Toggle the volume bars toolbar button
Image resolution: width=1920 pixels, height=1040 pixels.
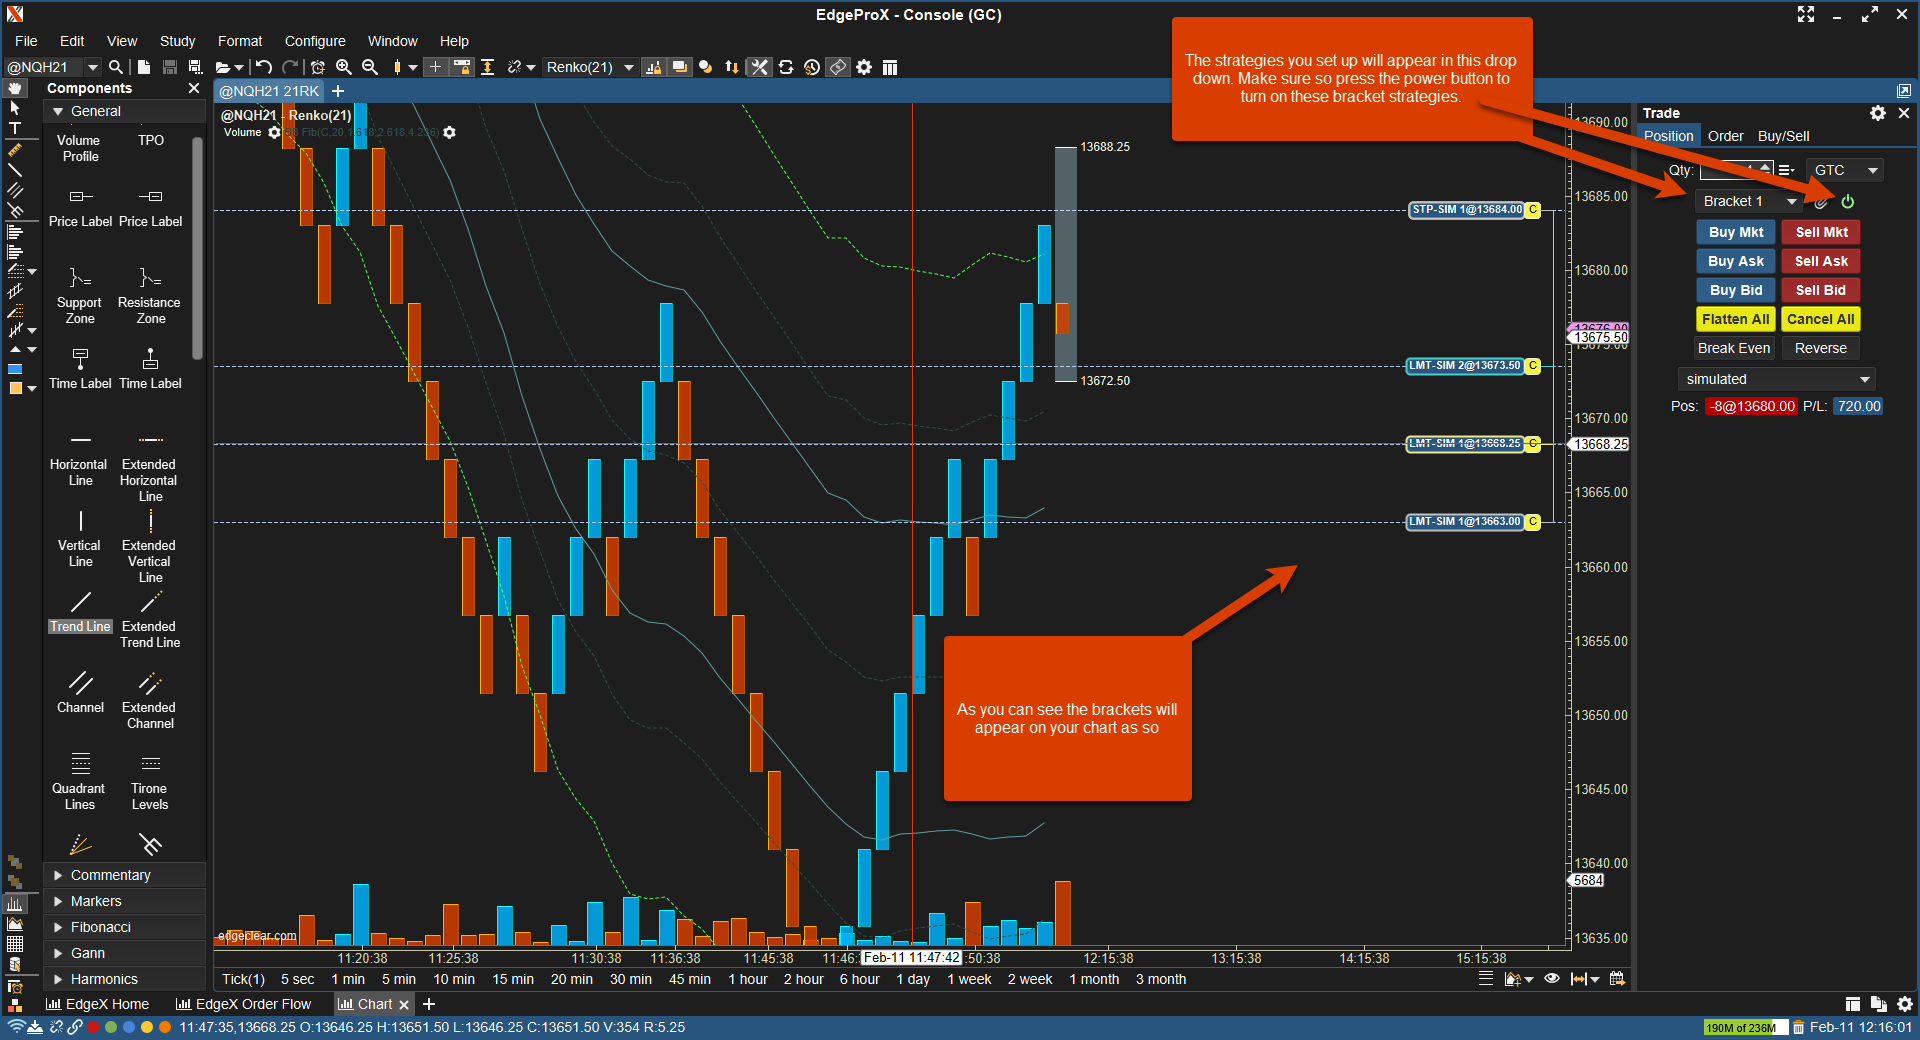(x=654, y=67)
